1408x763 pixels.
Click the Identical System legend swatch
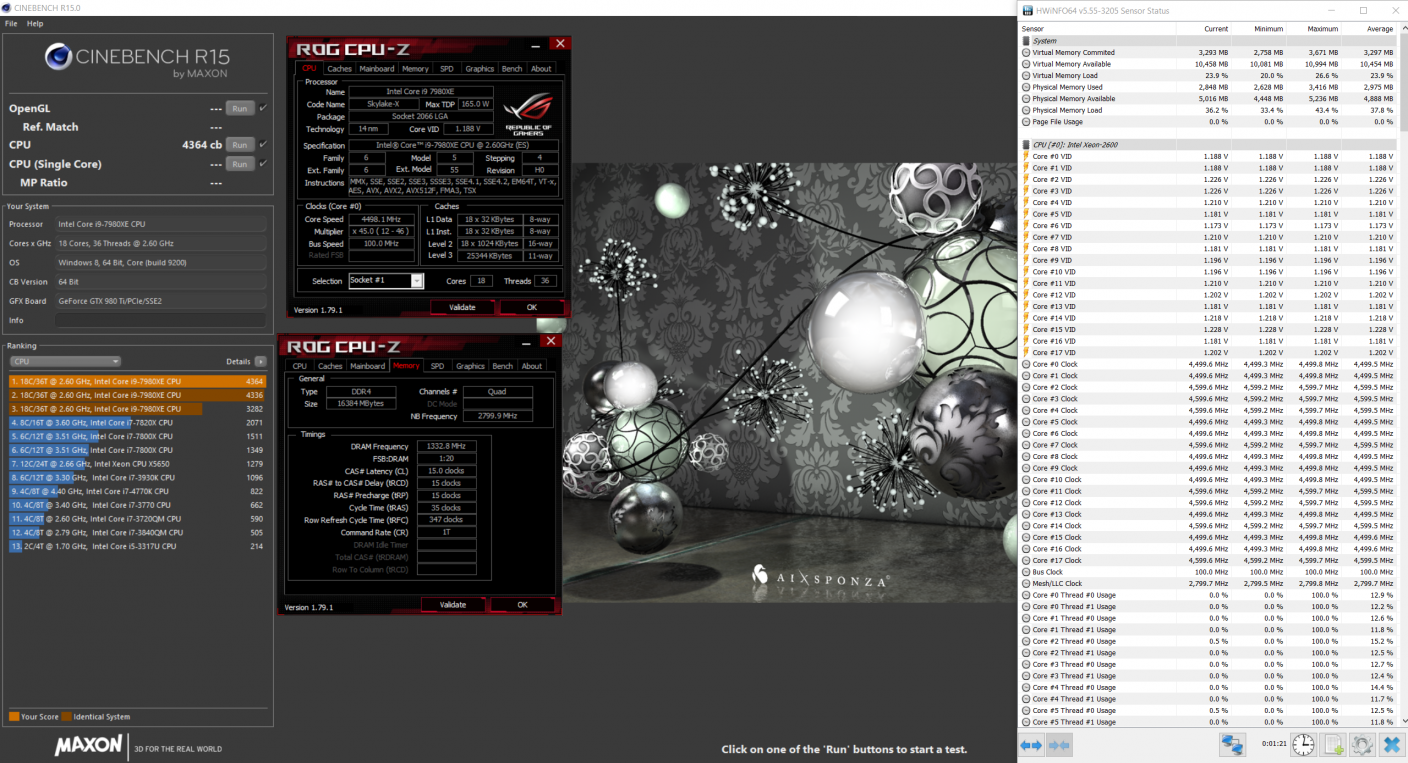tap(66, 717)
